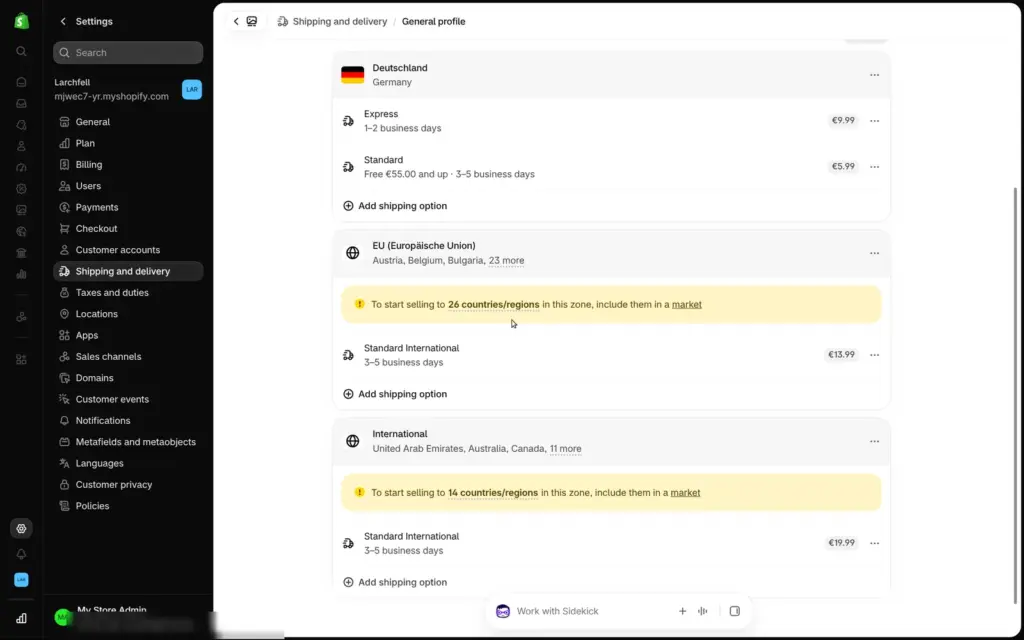Open search in the left icon rail
This screenshot has height=640, width=1024.
pyautogui.click(x=22, y=51)
